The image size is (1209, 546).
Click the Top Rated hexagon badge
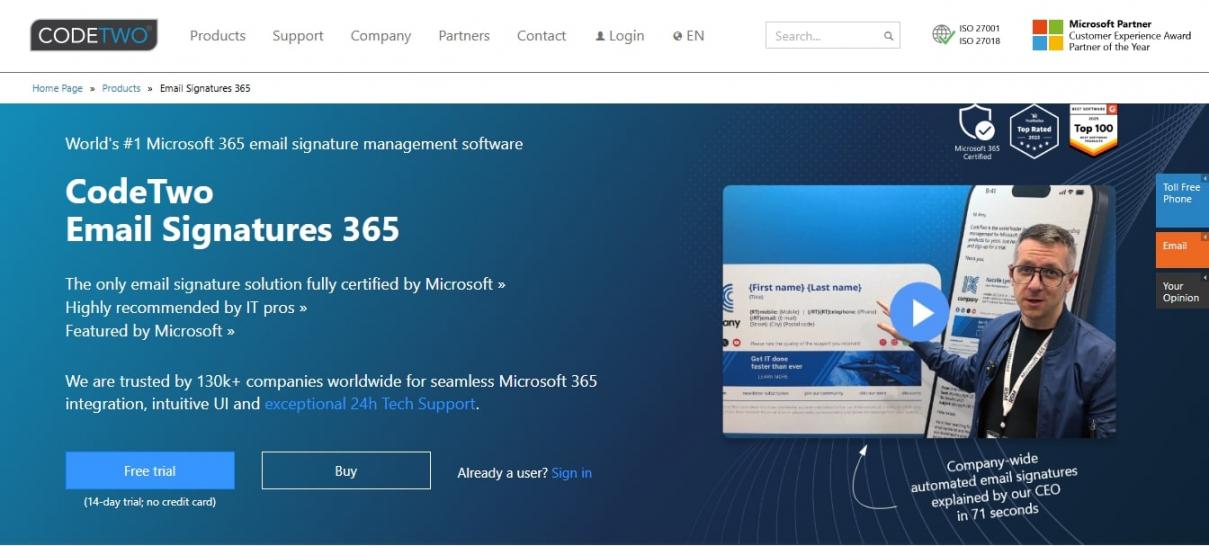(x=1033, y=131)
